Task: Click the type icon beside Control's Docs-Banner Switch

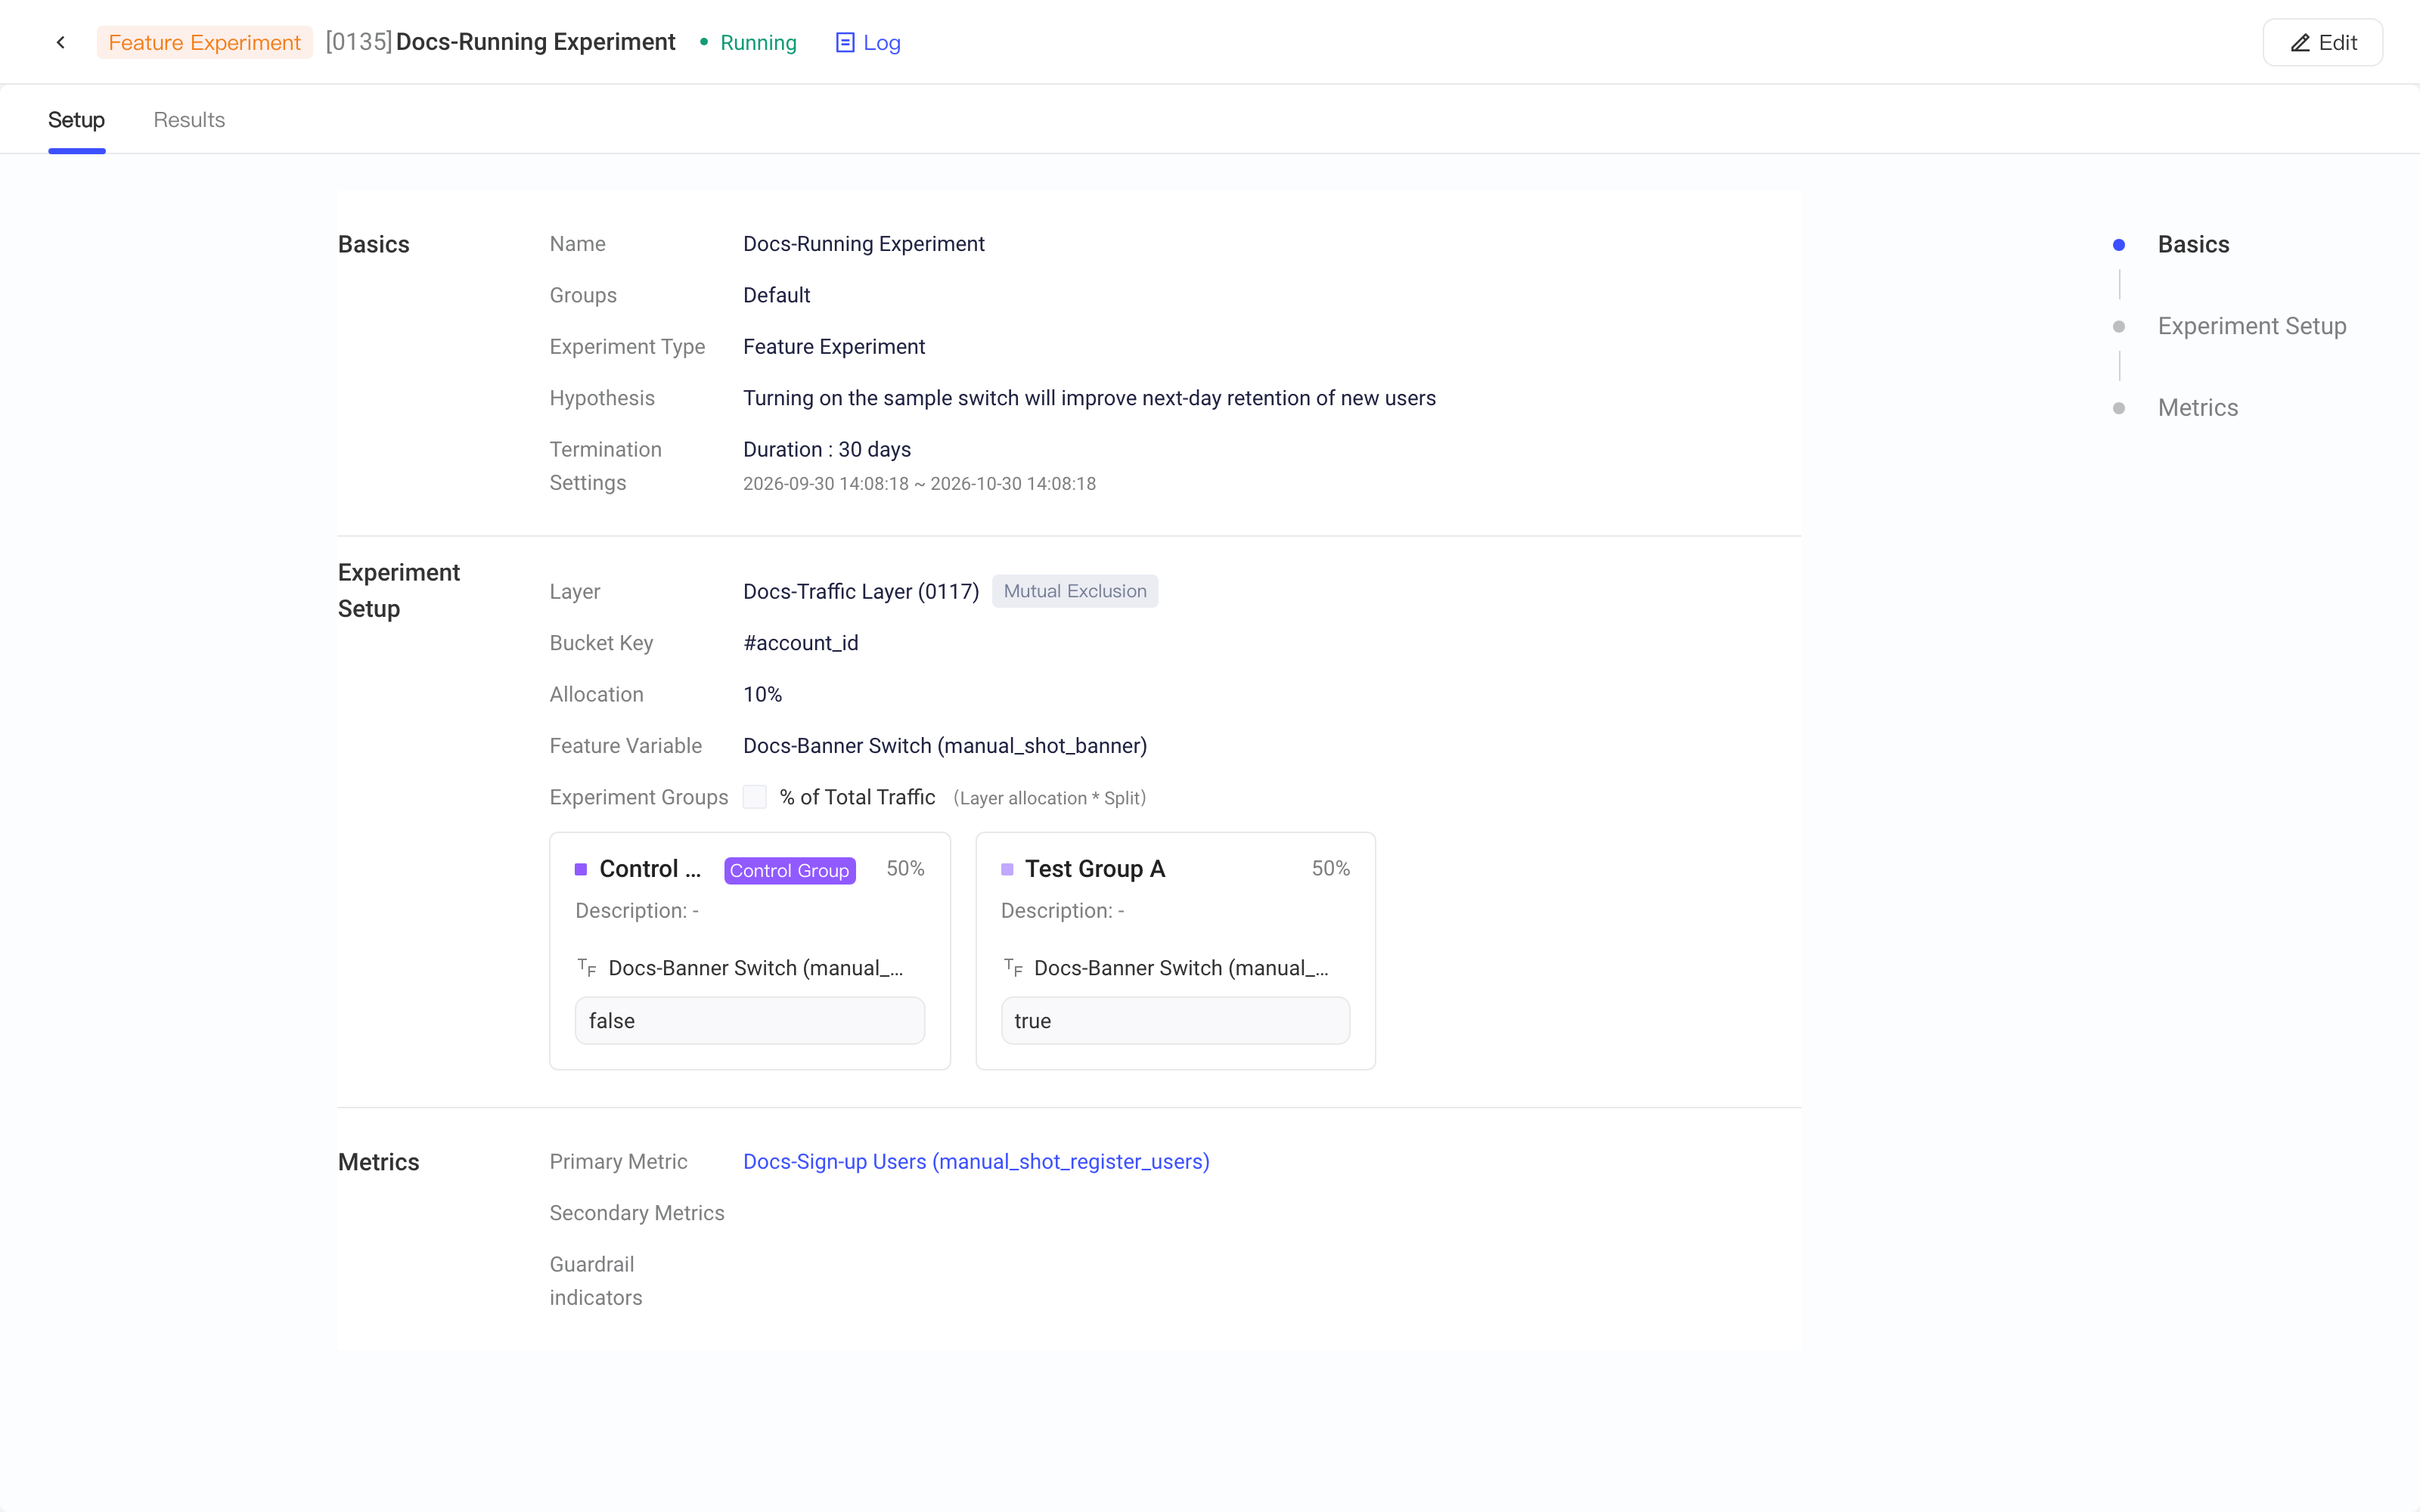Action: point(587,967)
